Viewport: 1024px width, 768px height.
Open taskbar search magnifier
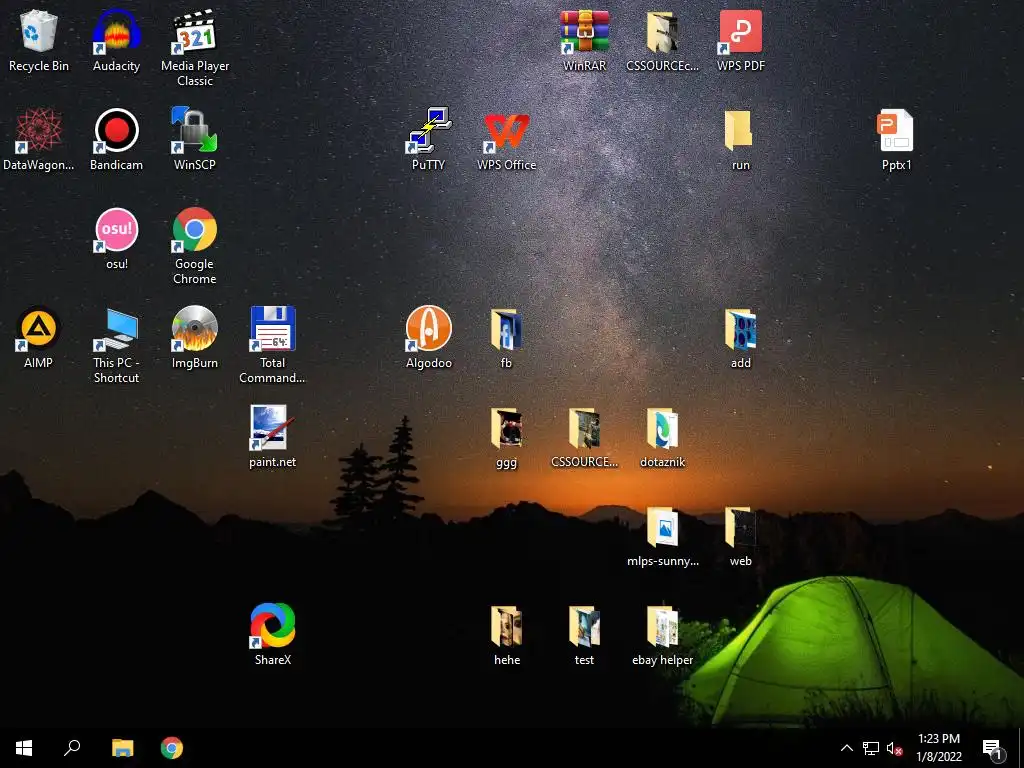click(x=72, y=748)
